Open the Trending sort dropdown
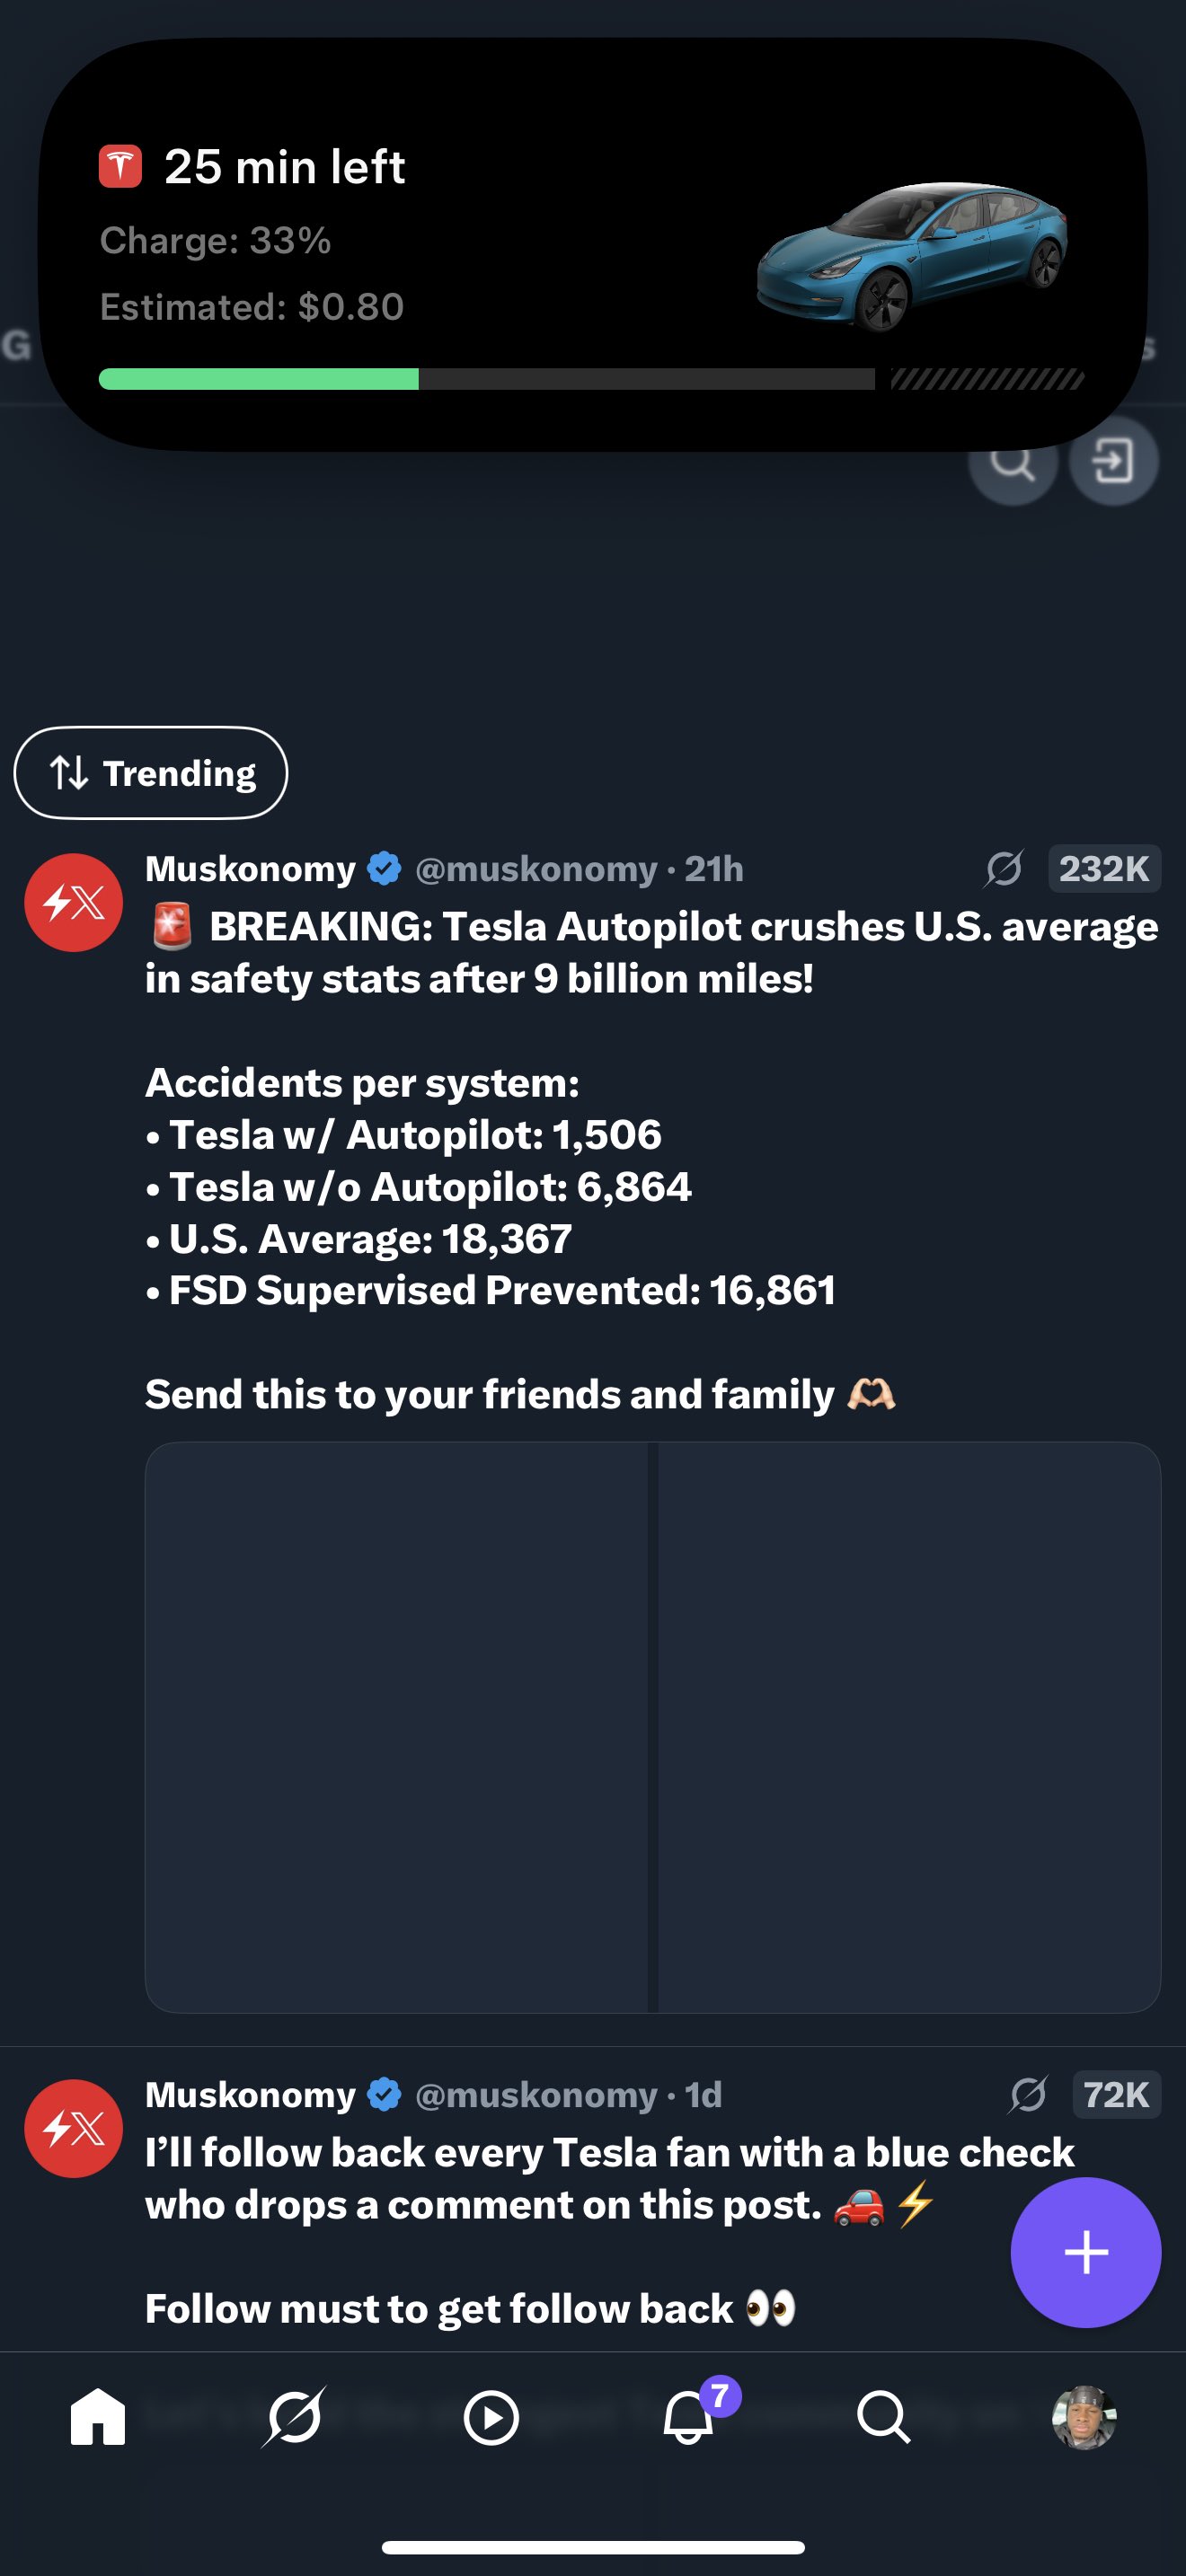Image resolution: width=1186 pixels, height=2576 pixels. point(151,773)
